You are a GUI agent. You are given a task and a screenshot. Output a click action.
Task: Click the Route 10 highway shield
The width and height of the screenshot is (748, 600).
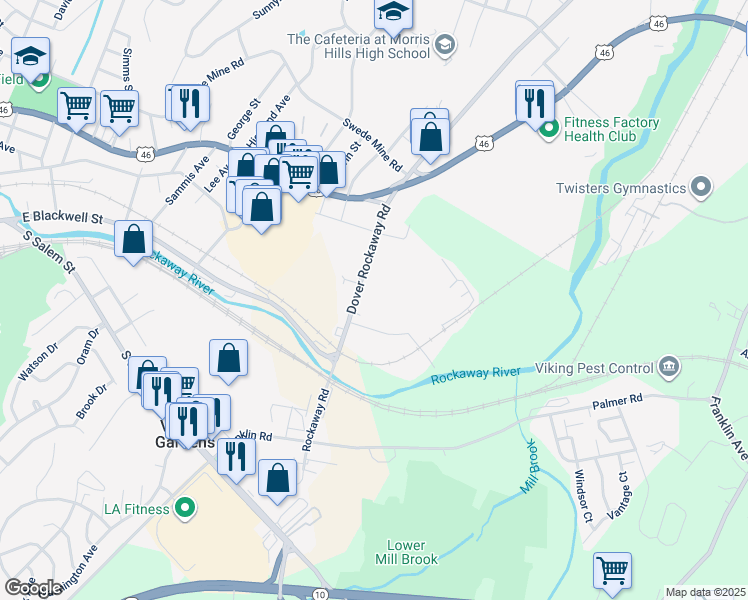coord(318,594)
